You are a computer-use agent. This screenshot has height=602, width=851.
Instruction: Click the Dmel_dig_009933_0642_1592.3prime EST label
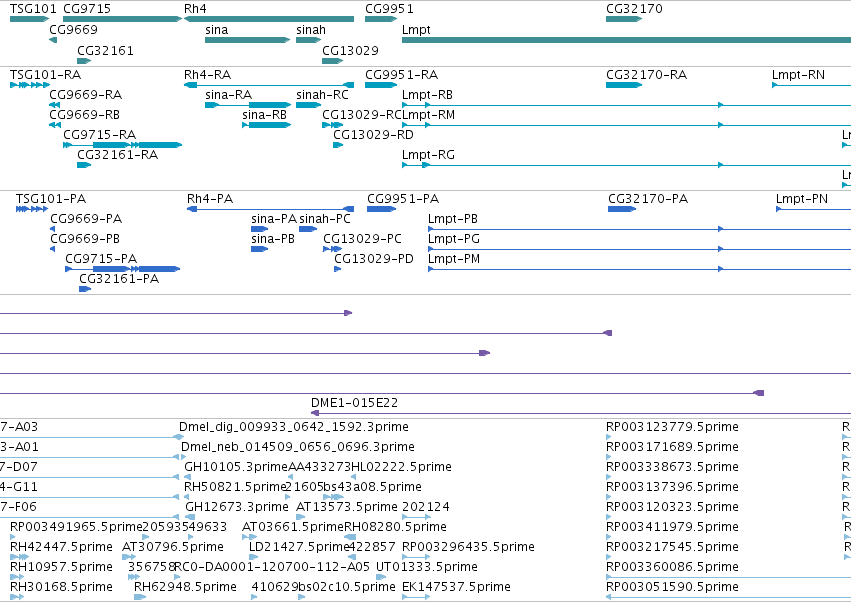click(x=294, y=427)
